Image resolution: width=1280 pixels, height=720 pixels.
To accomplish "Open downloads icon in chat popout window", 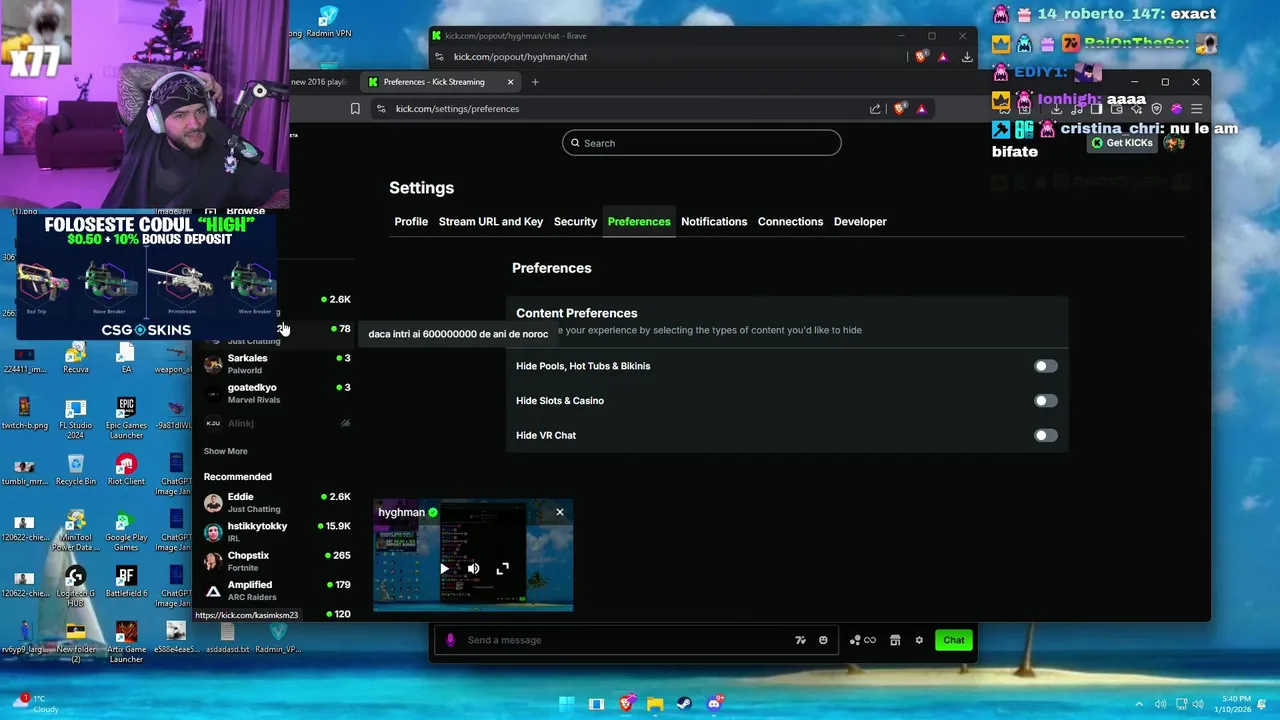I will click(967, 57).
